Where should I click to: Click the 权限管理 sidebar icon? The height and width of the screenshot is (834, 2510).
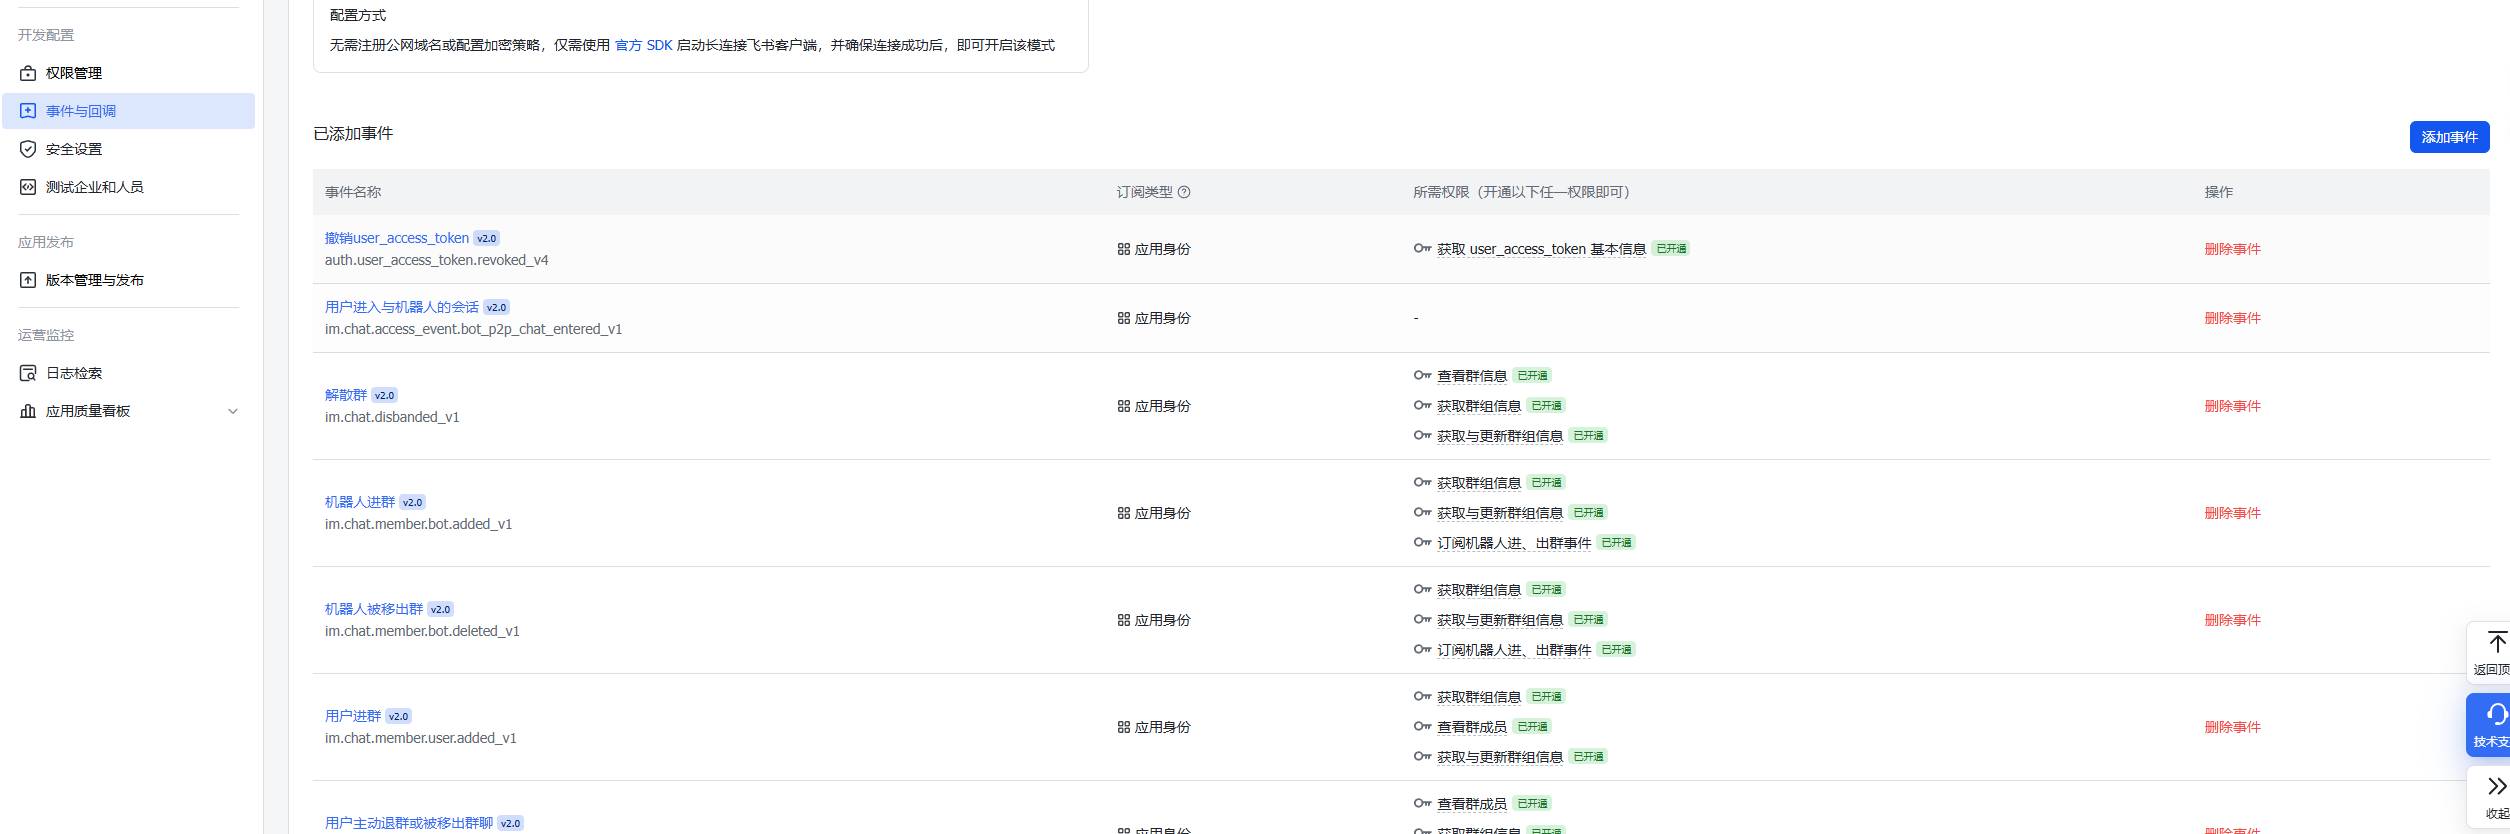click(28, 73)
